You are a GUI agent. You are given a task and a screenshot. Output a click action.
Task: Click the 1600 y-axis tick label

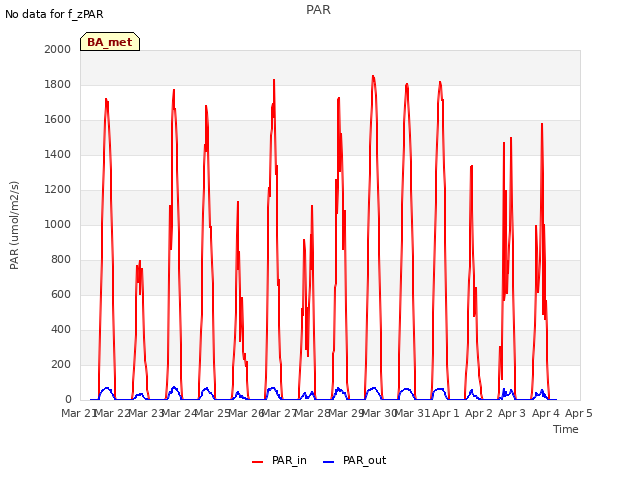[58, 120]
